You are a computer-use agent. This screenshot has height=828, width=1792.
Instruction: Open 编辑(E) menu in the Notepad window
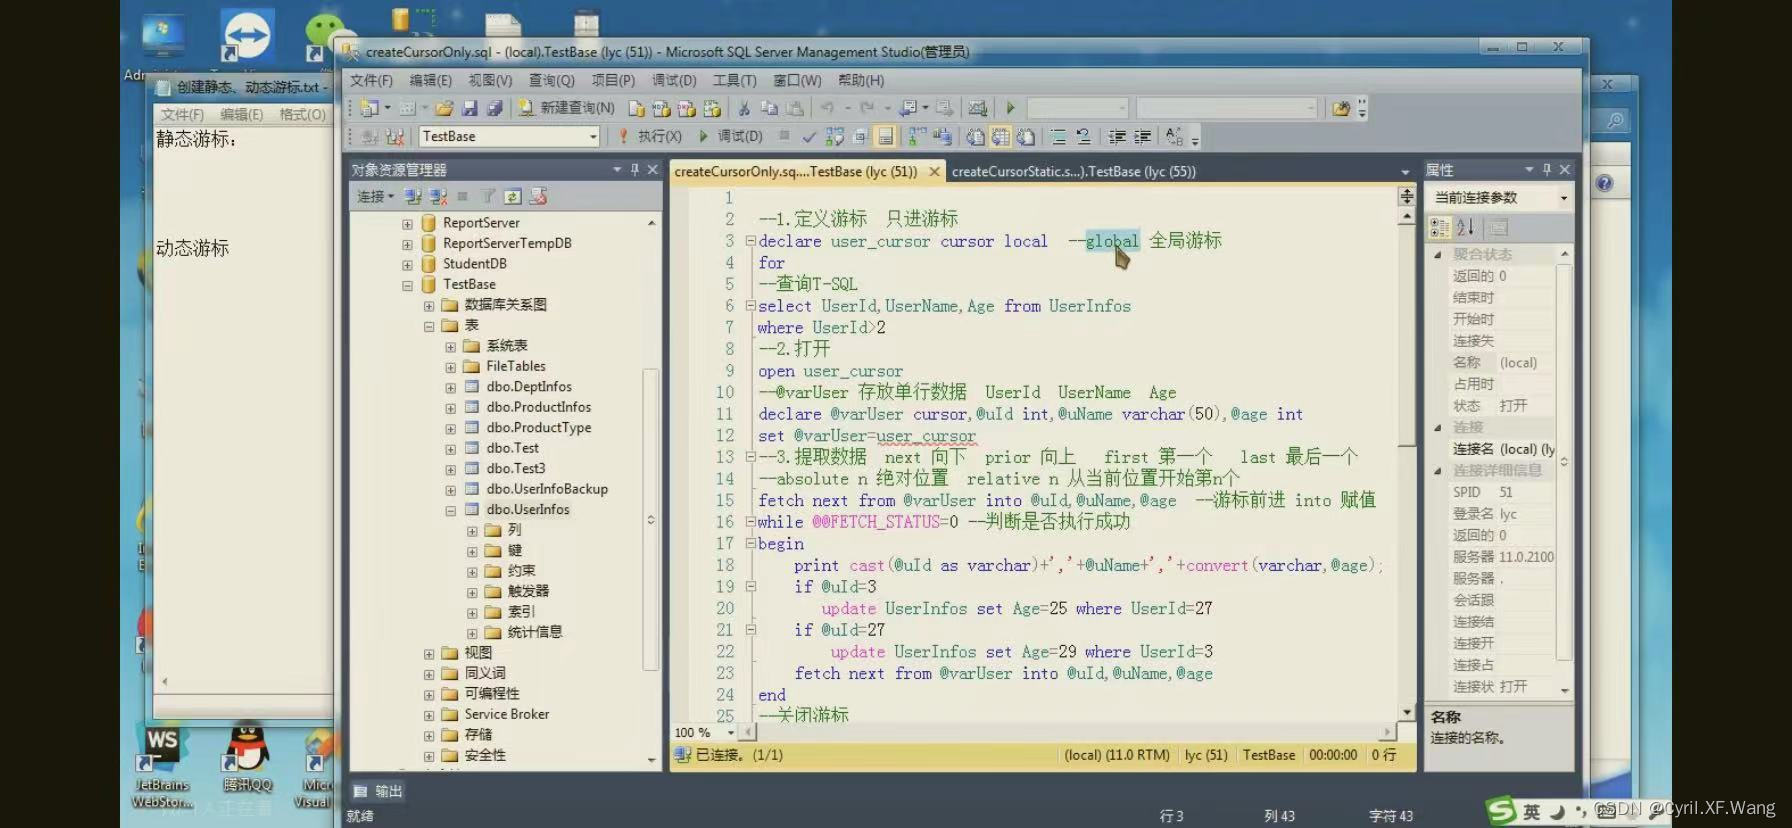[242, 115]
